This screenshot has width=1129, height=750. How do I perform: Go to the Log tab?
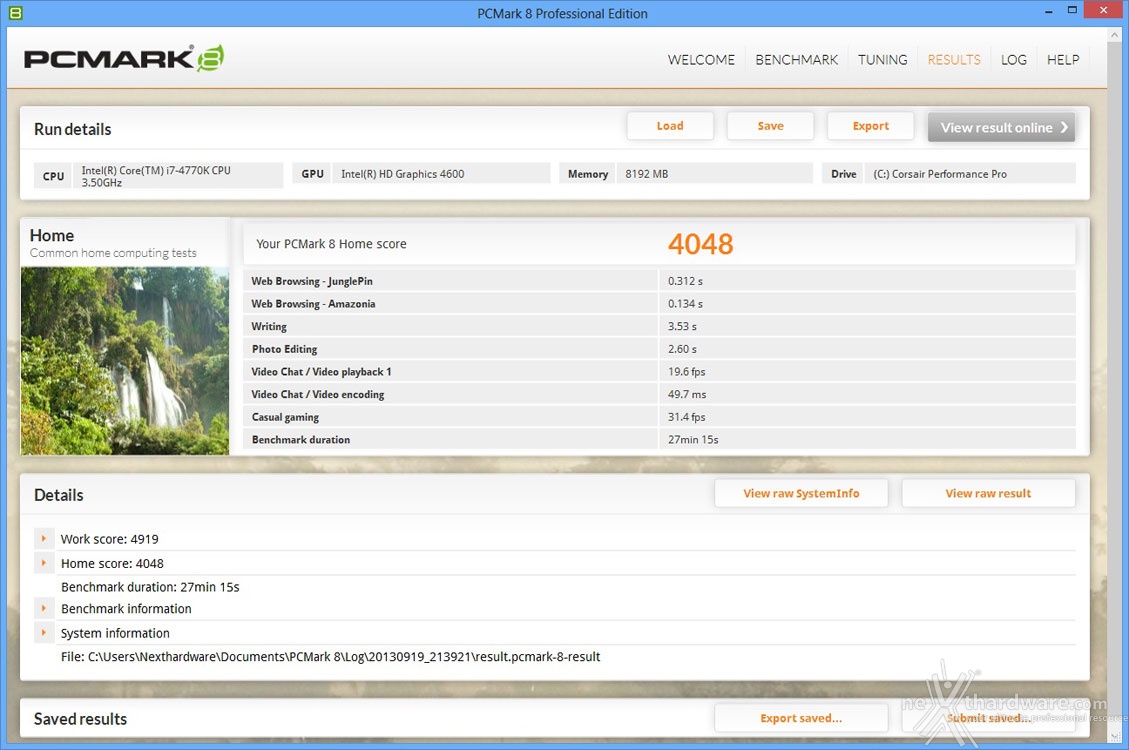(x=1014, y=60)
